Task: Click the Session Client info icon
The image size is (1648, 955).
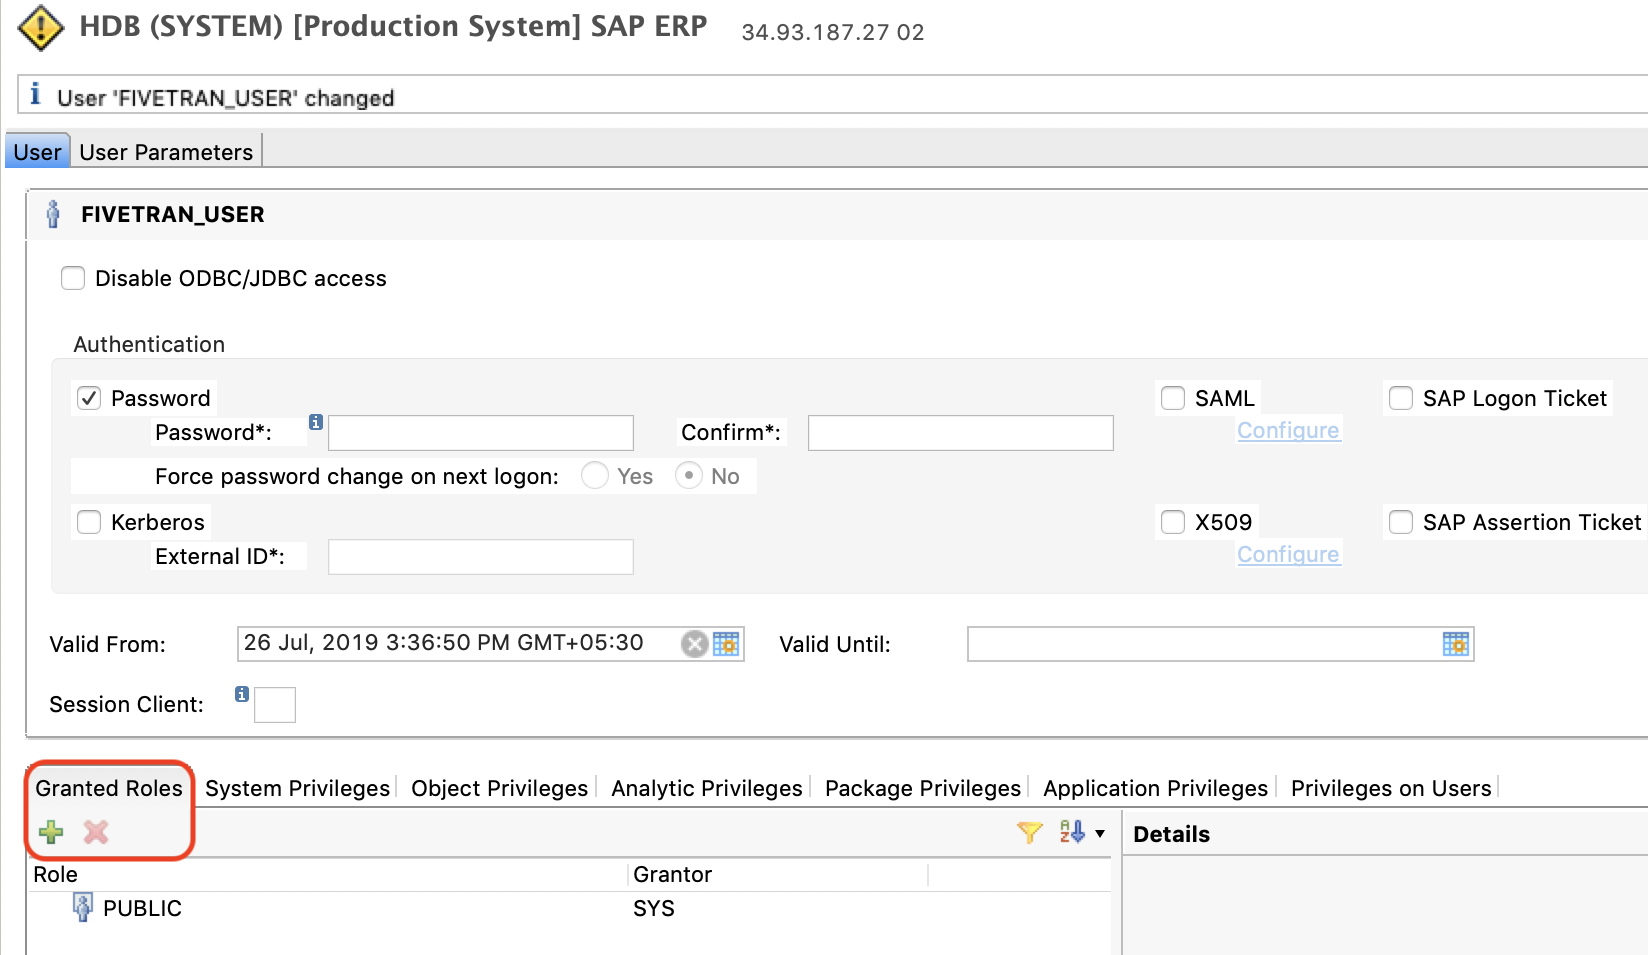Action: coord(242,694)
